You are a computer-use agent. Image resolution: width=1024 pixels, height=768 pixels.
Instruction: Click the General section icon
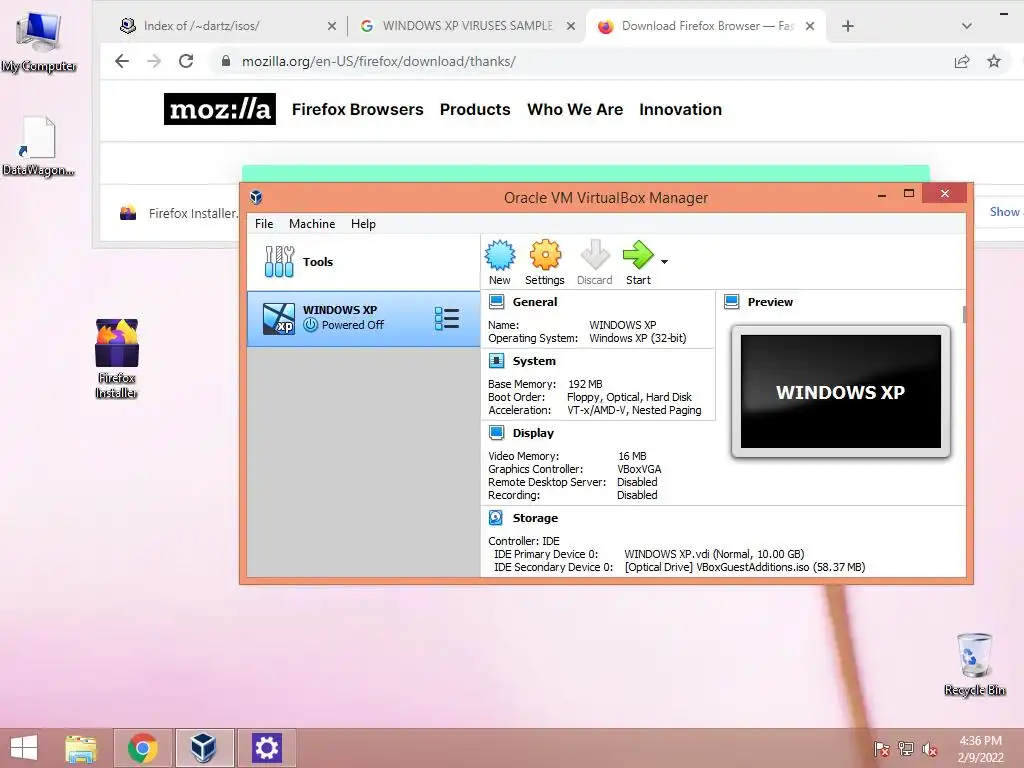tap(496, 302)
